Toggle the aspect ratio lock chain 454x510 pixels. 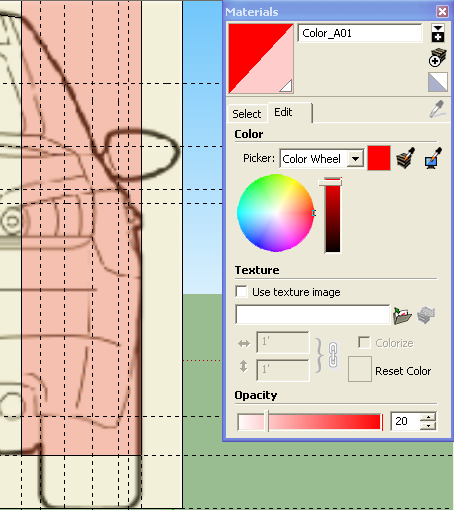(333, 355)
